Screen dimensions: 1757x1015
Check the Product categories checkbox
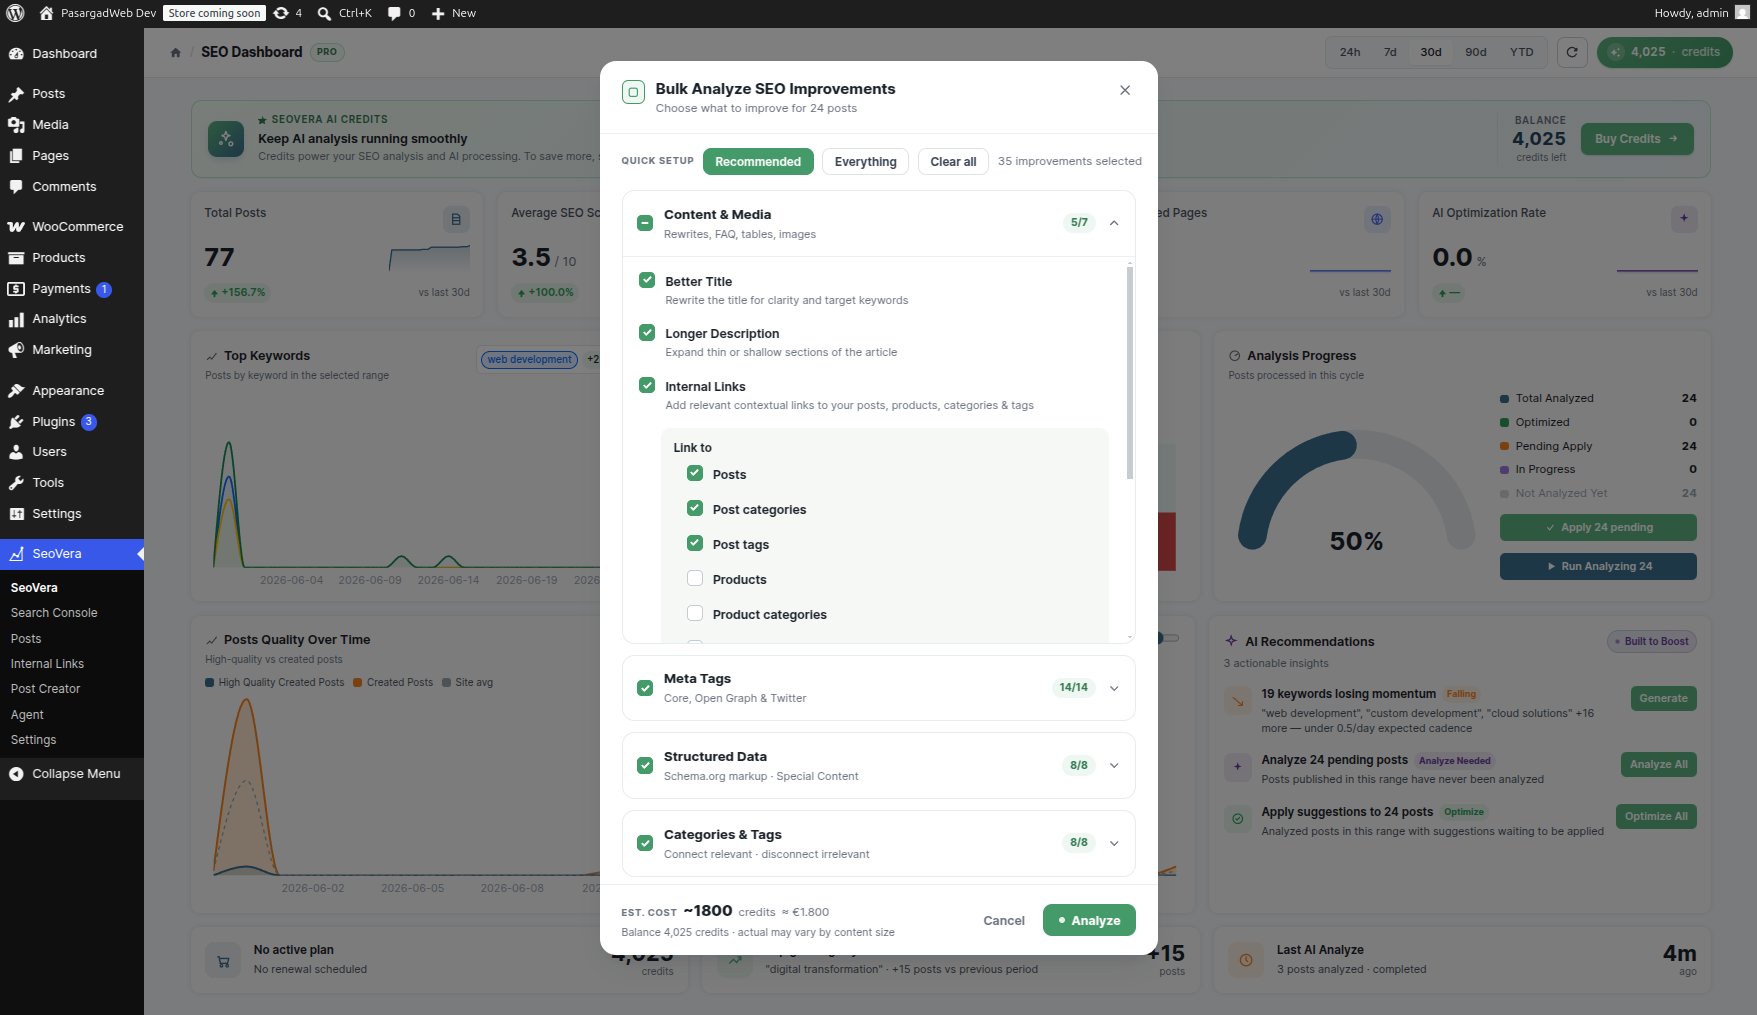[x=695, y=613]
